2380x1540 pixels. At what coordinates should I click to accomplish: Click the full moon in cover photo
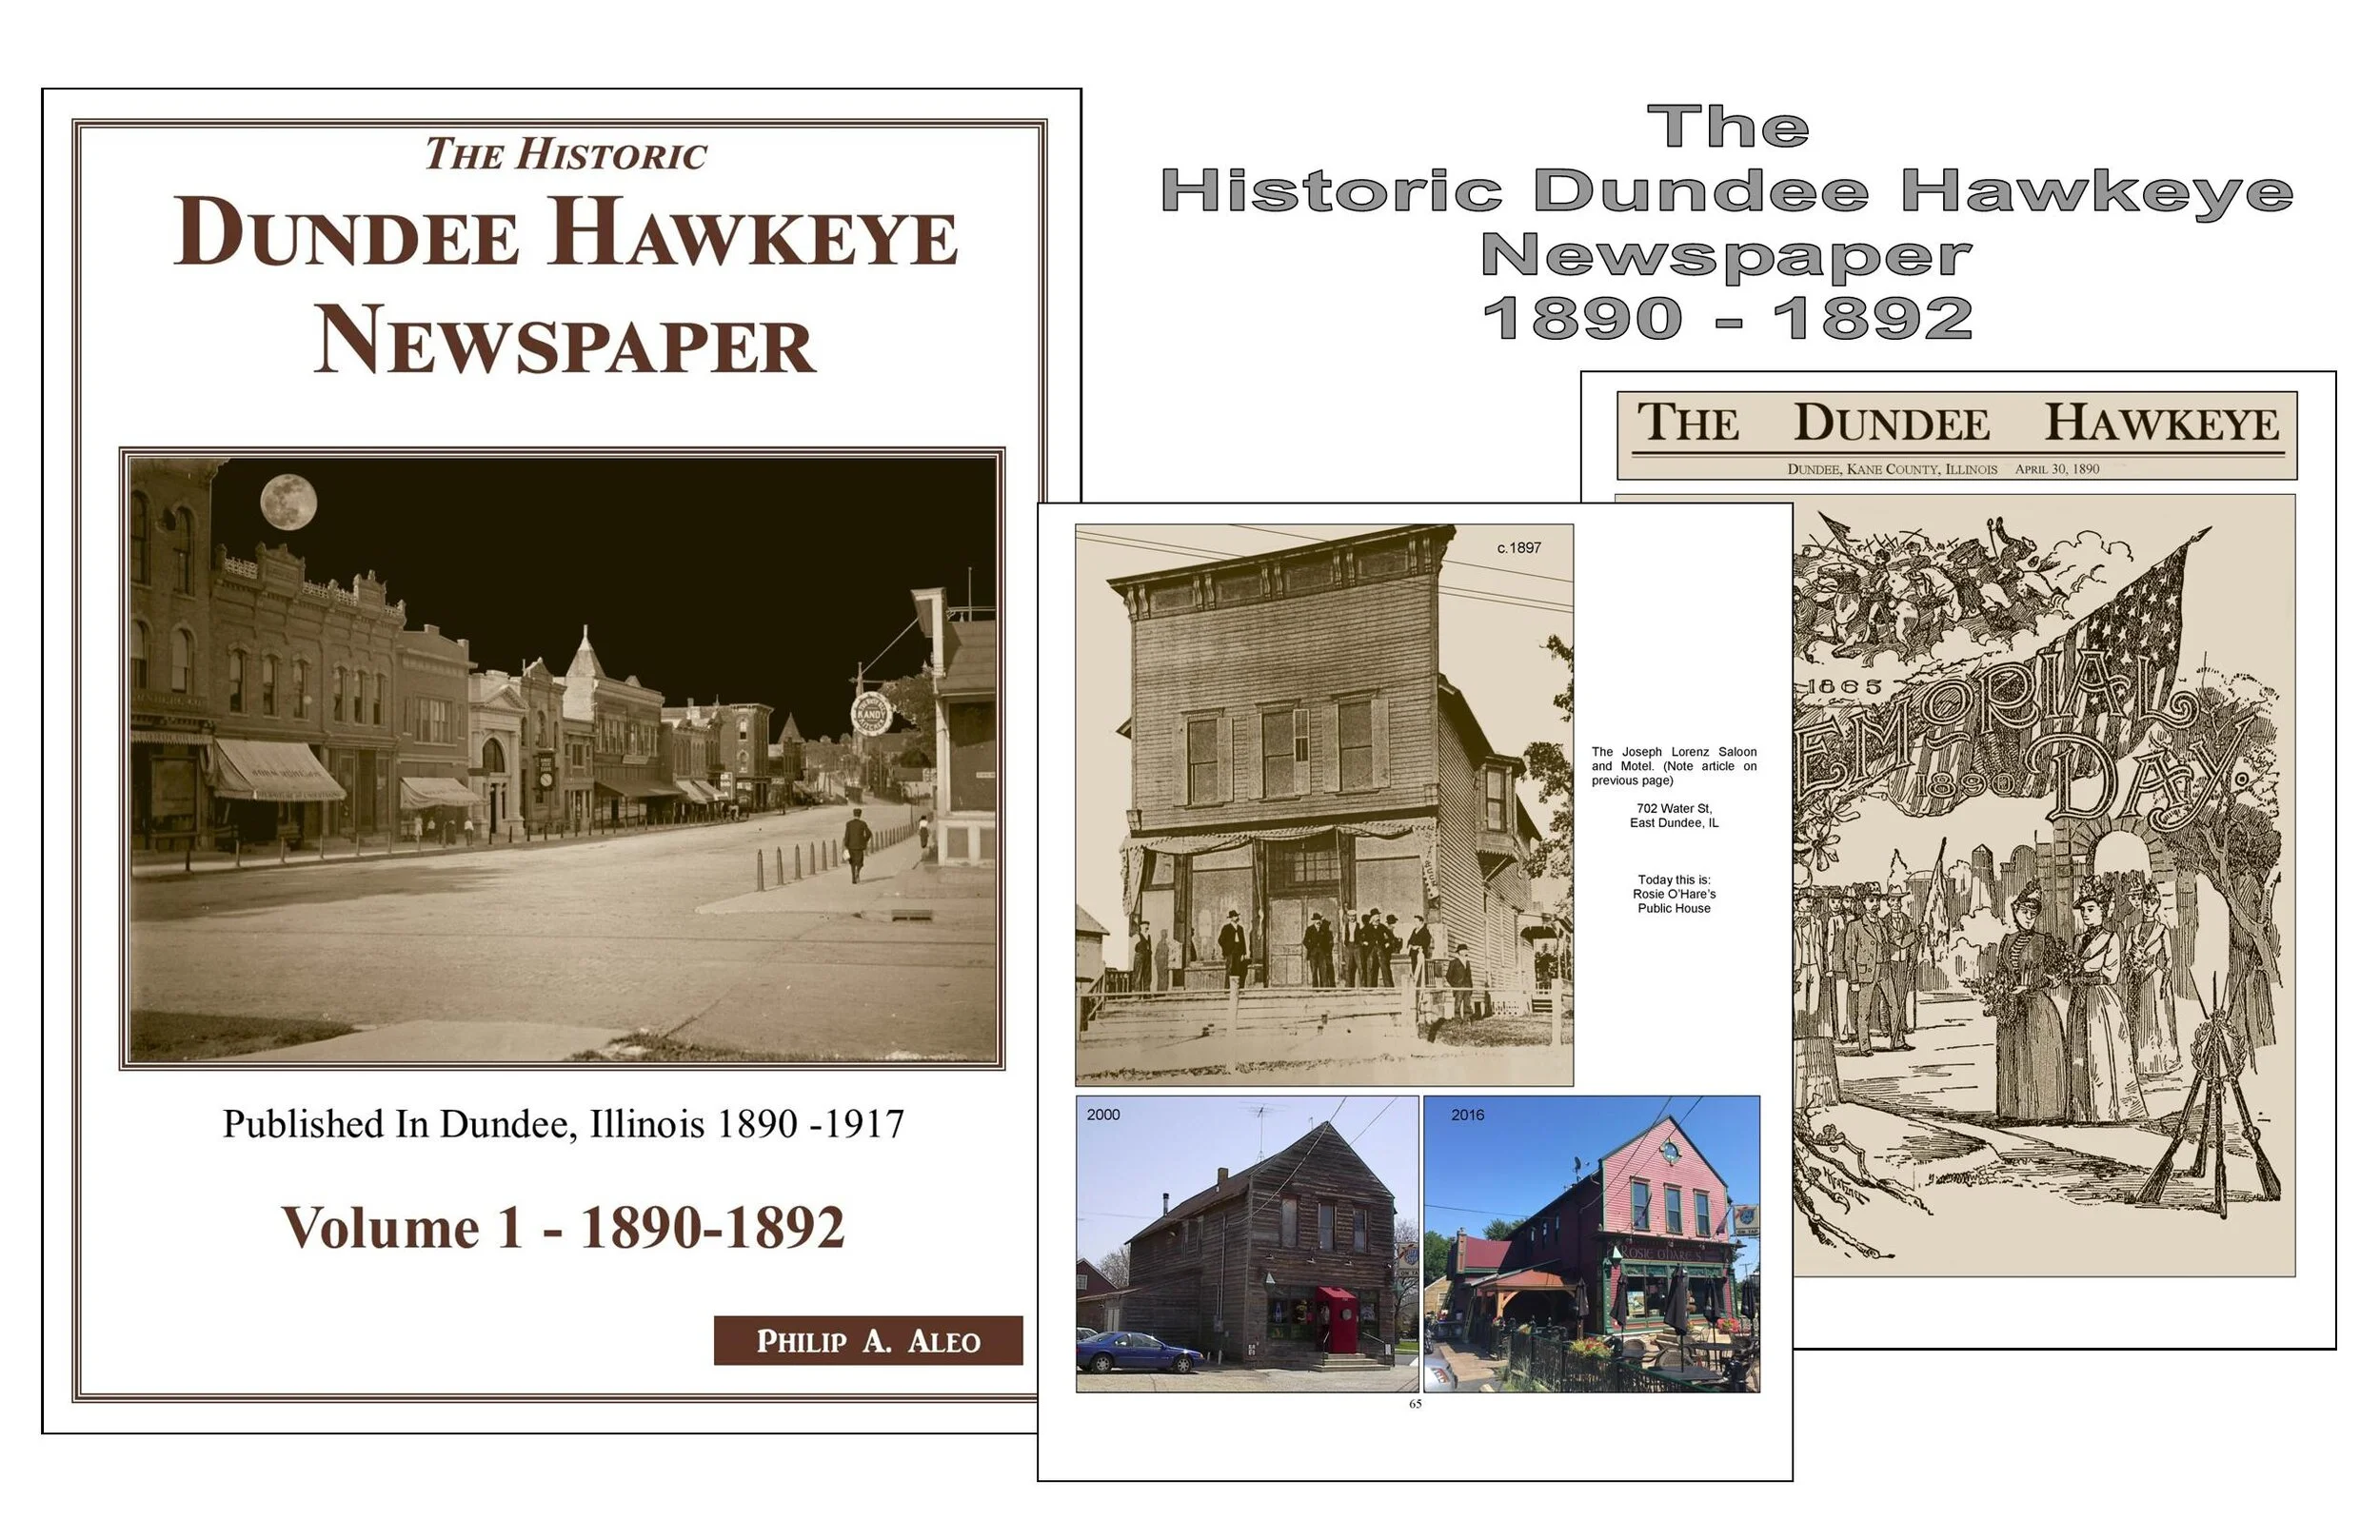click(289, 501)
